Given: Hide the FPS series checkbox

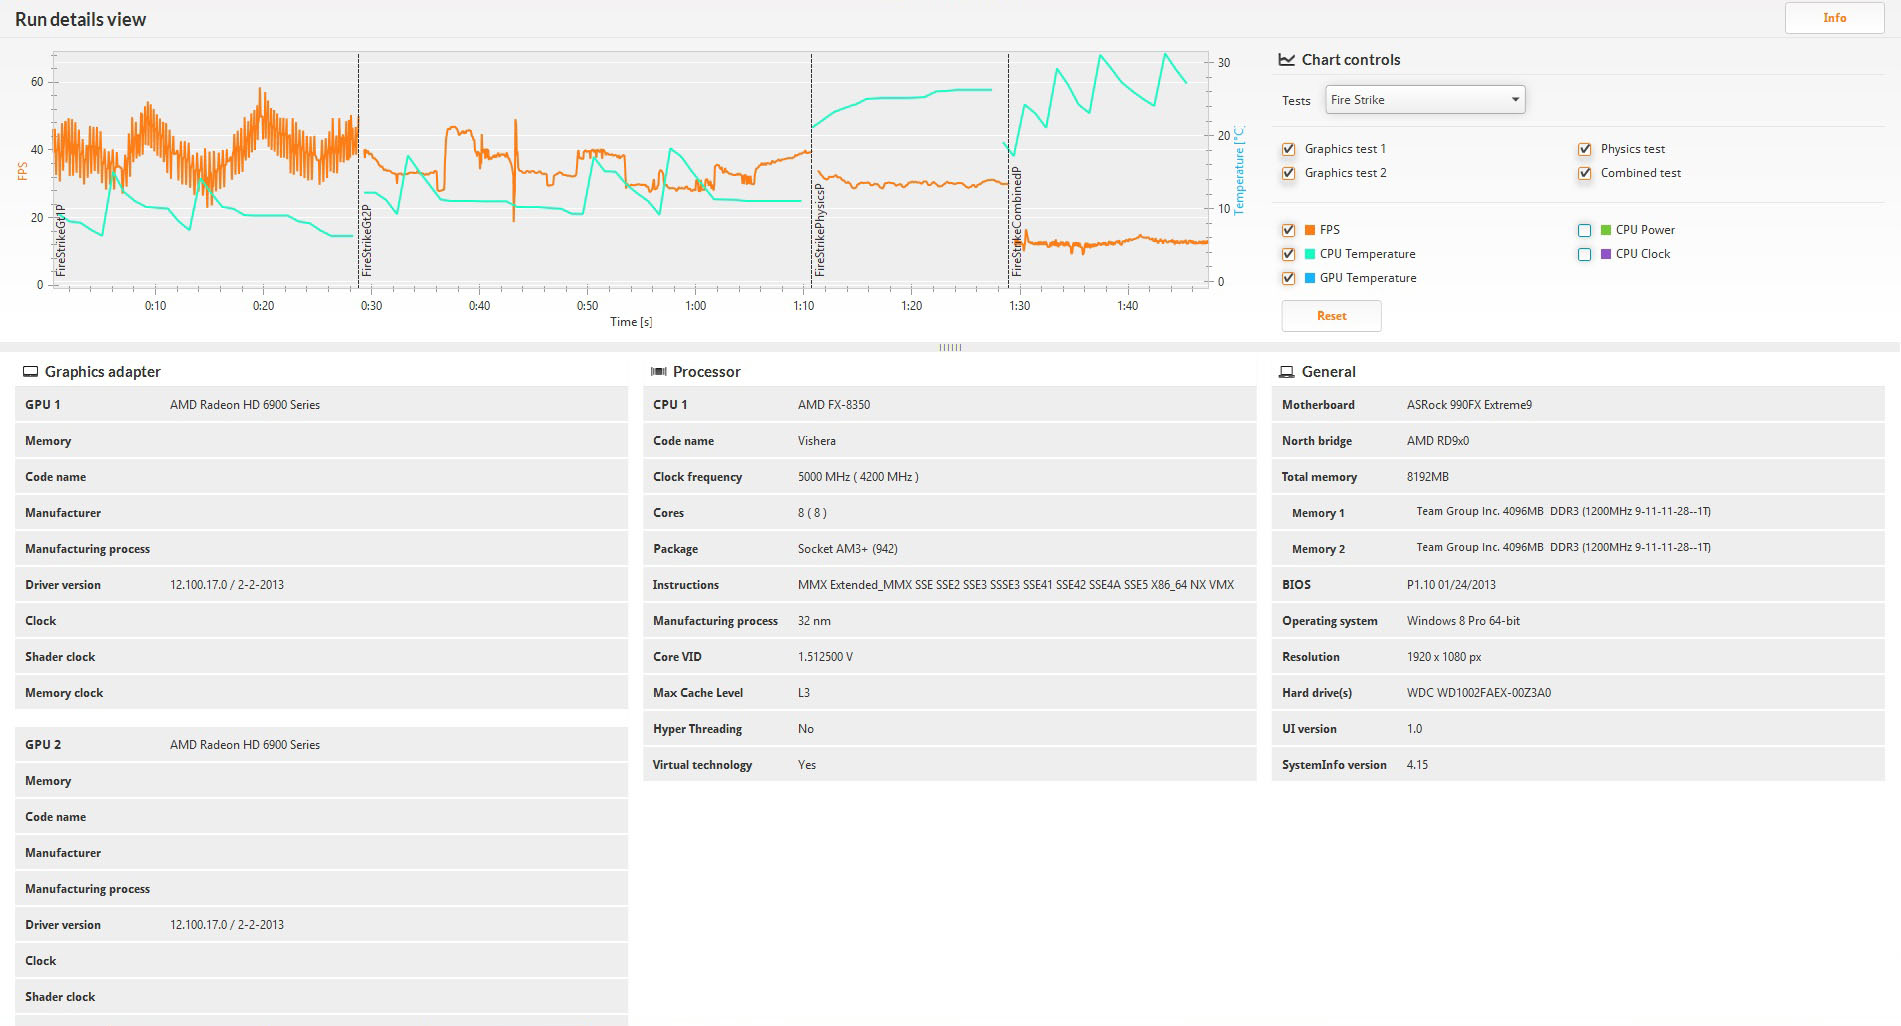Looking at the screenshot, I should pyautogui.click(x=1288, y=230).
